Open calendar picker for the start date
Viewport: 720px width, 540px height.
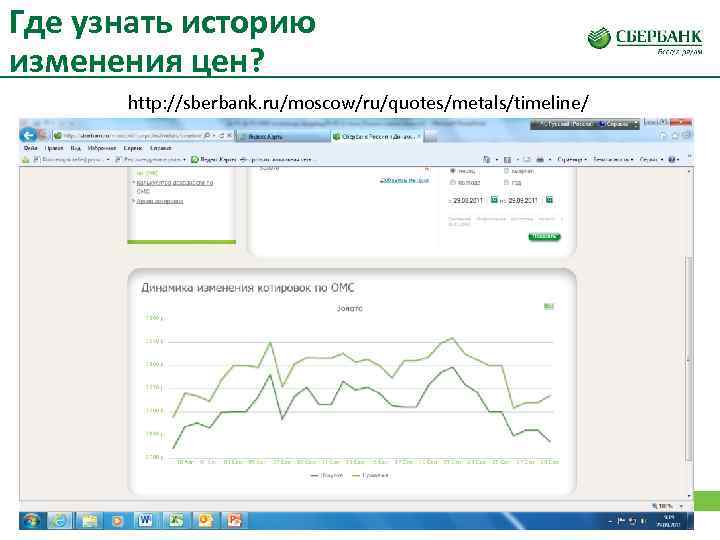494,200
